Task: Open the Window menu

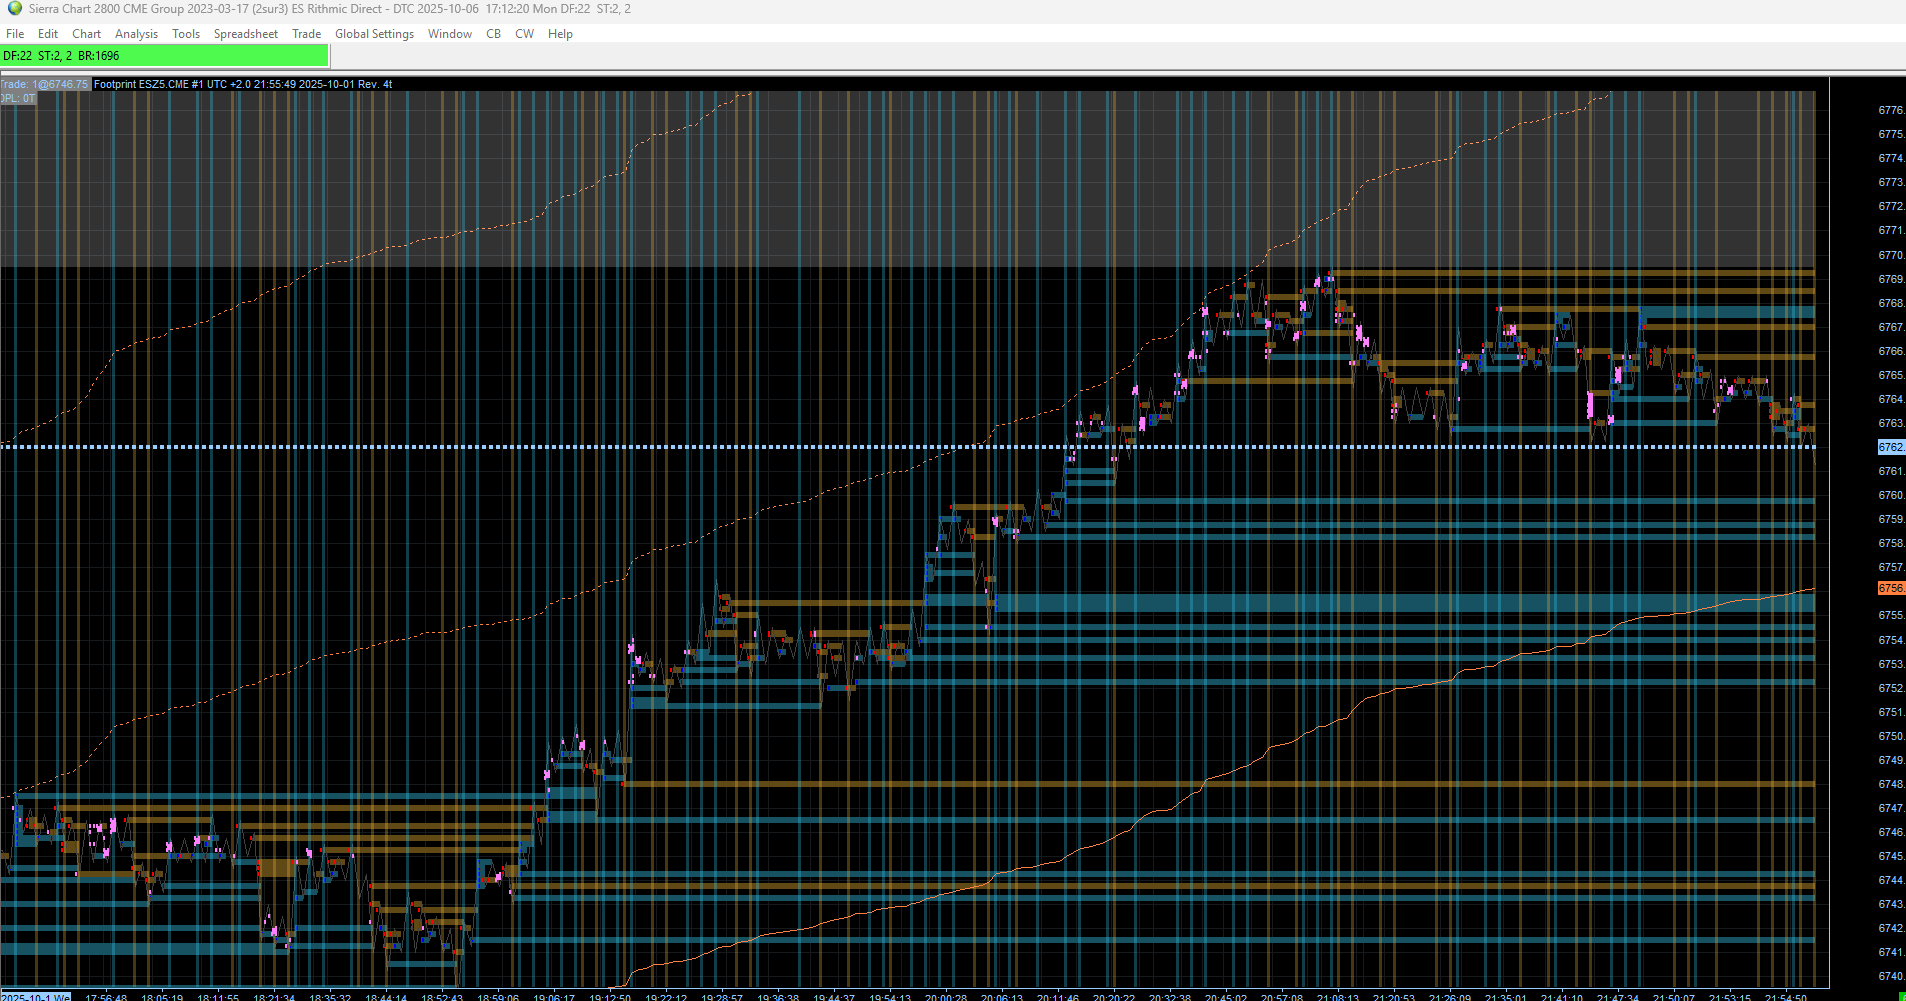Action: pyautogui.click(x=450, y=34)
